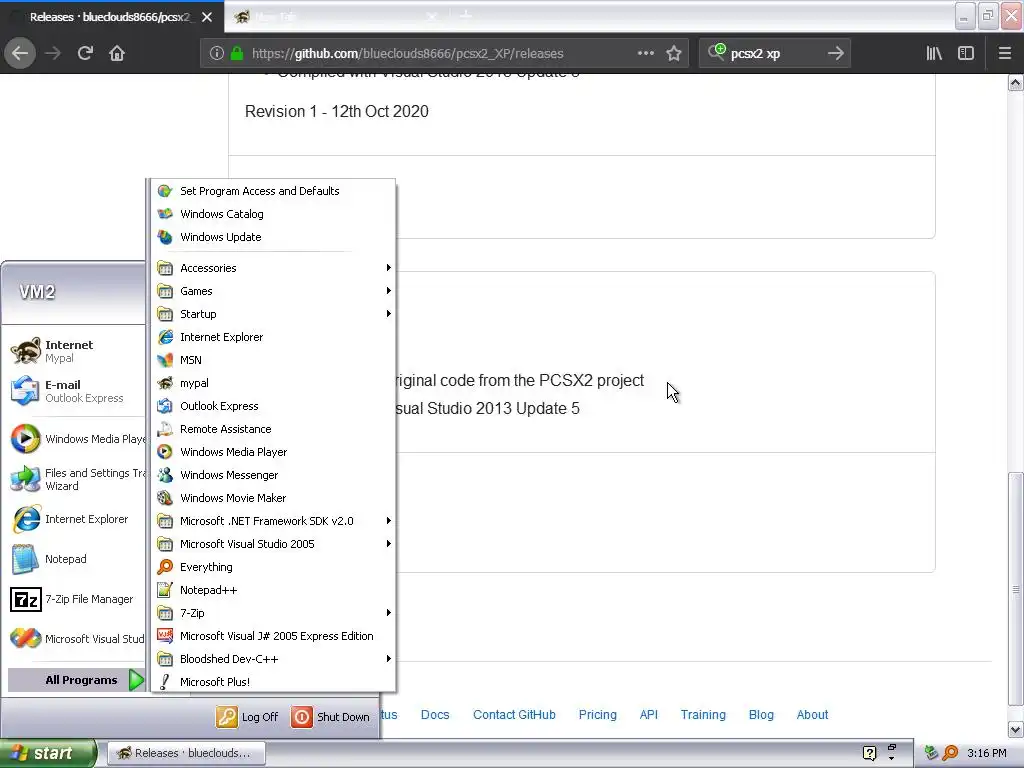Open the Docs footer link

pos(435,714)
